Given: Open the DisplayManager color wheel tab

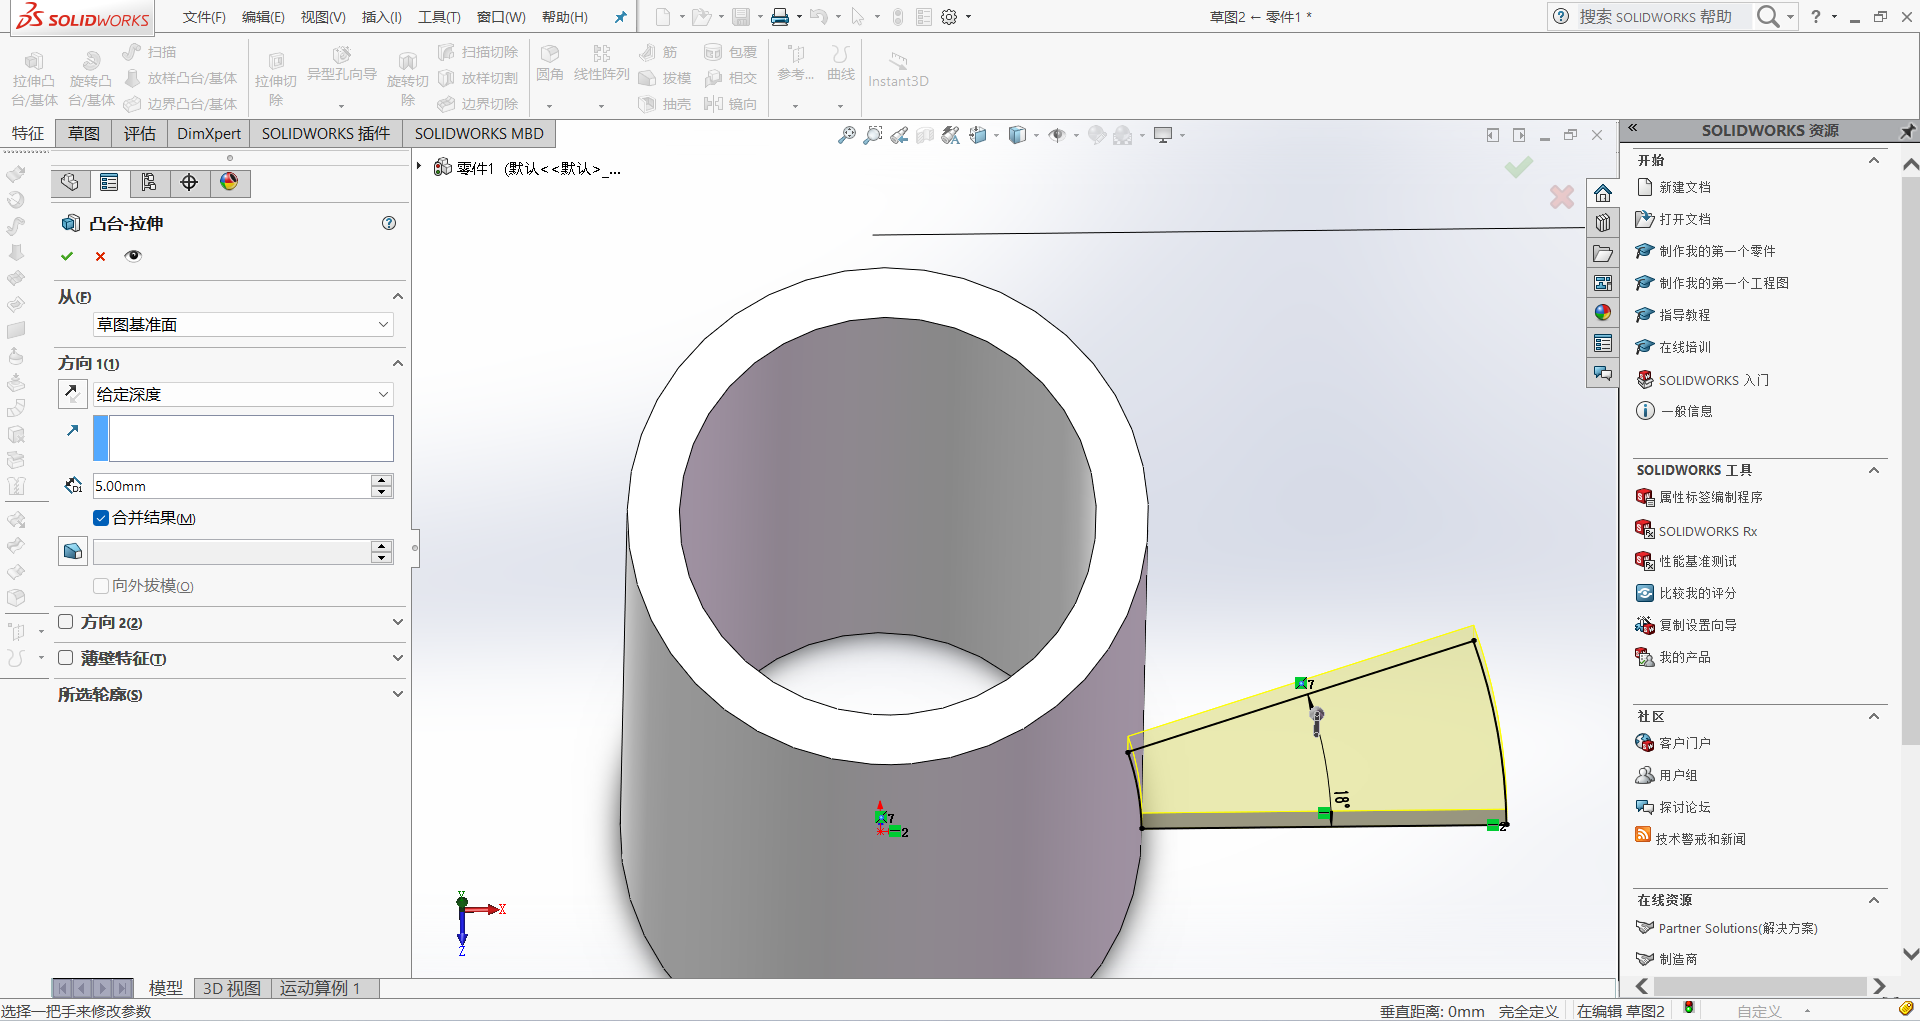Looking at the screenshot, I should point(229,182).
